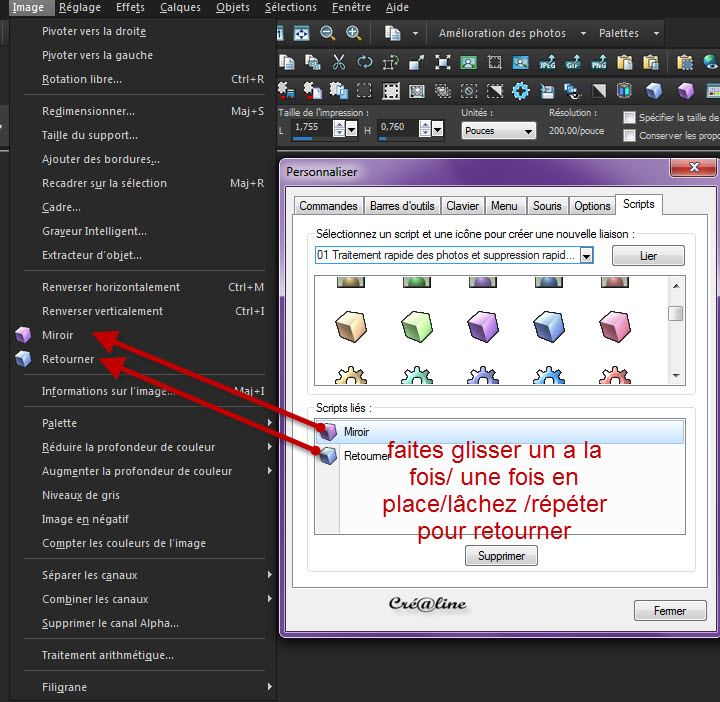This screenshot has width=720, height=702.
Task: Expand the script selection combo box
Action: [x=586, y=256]
